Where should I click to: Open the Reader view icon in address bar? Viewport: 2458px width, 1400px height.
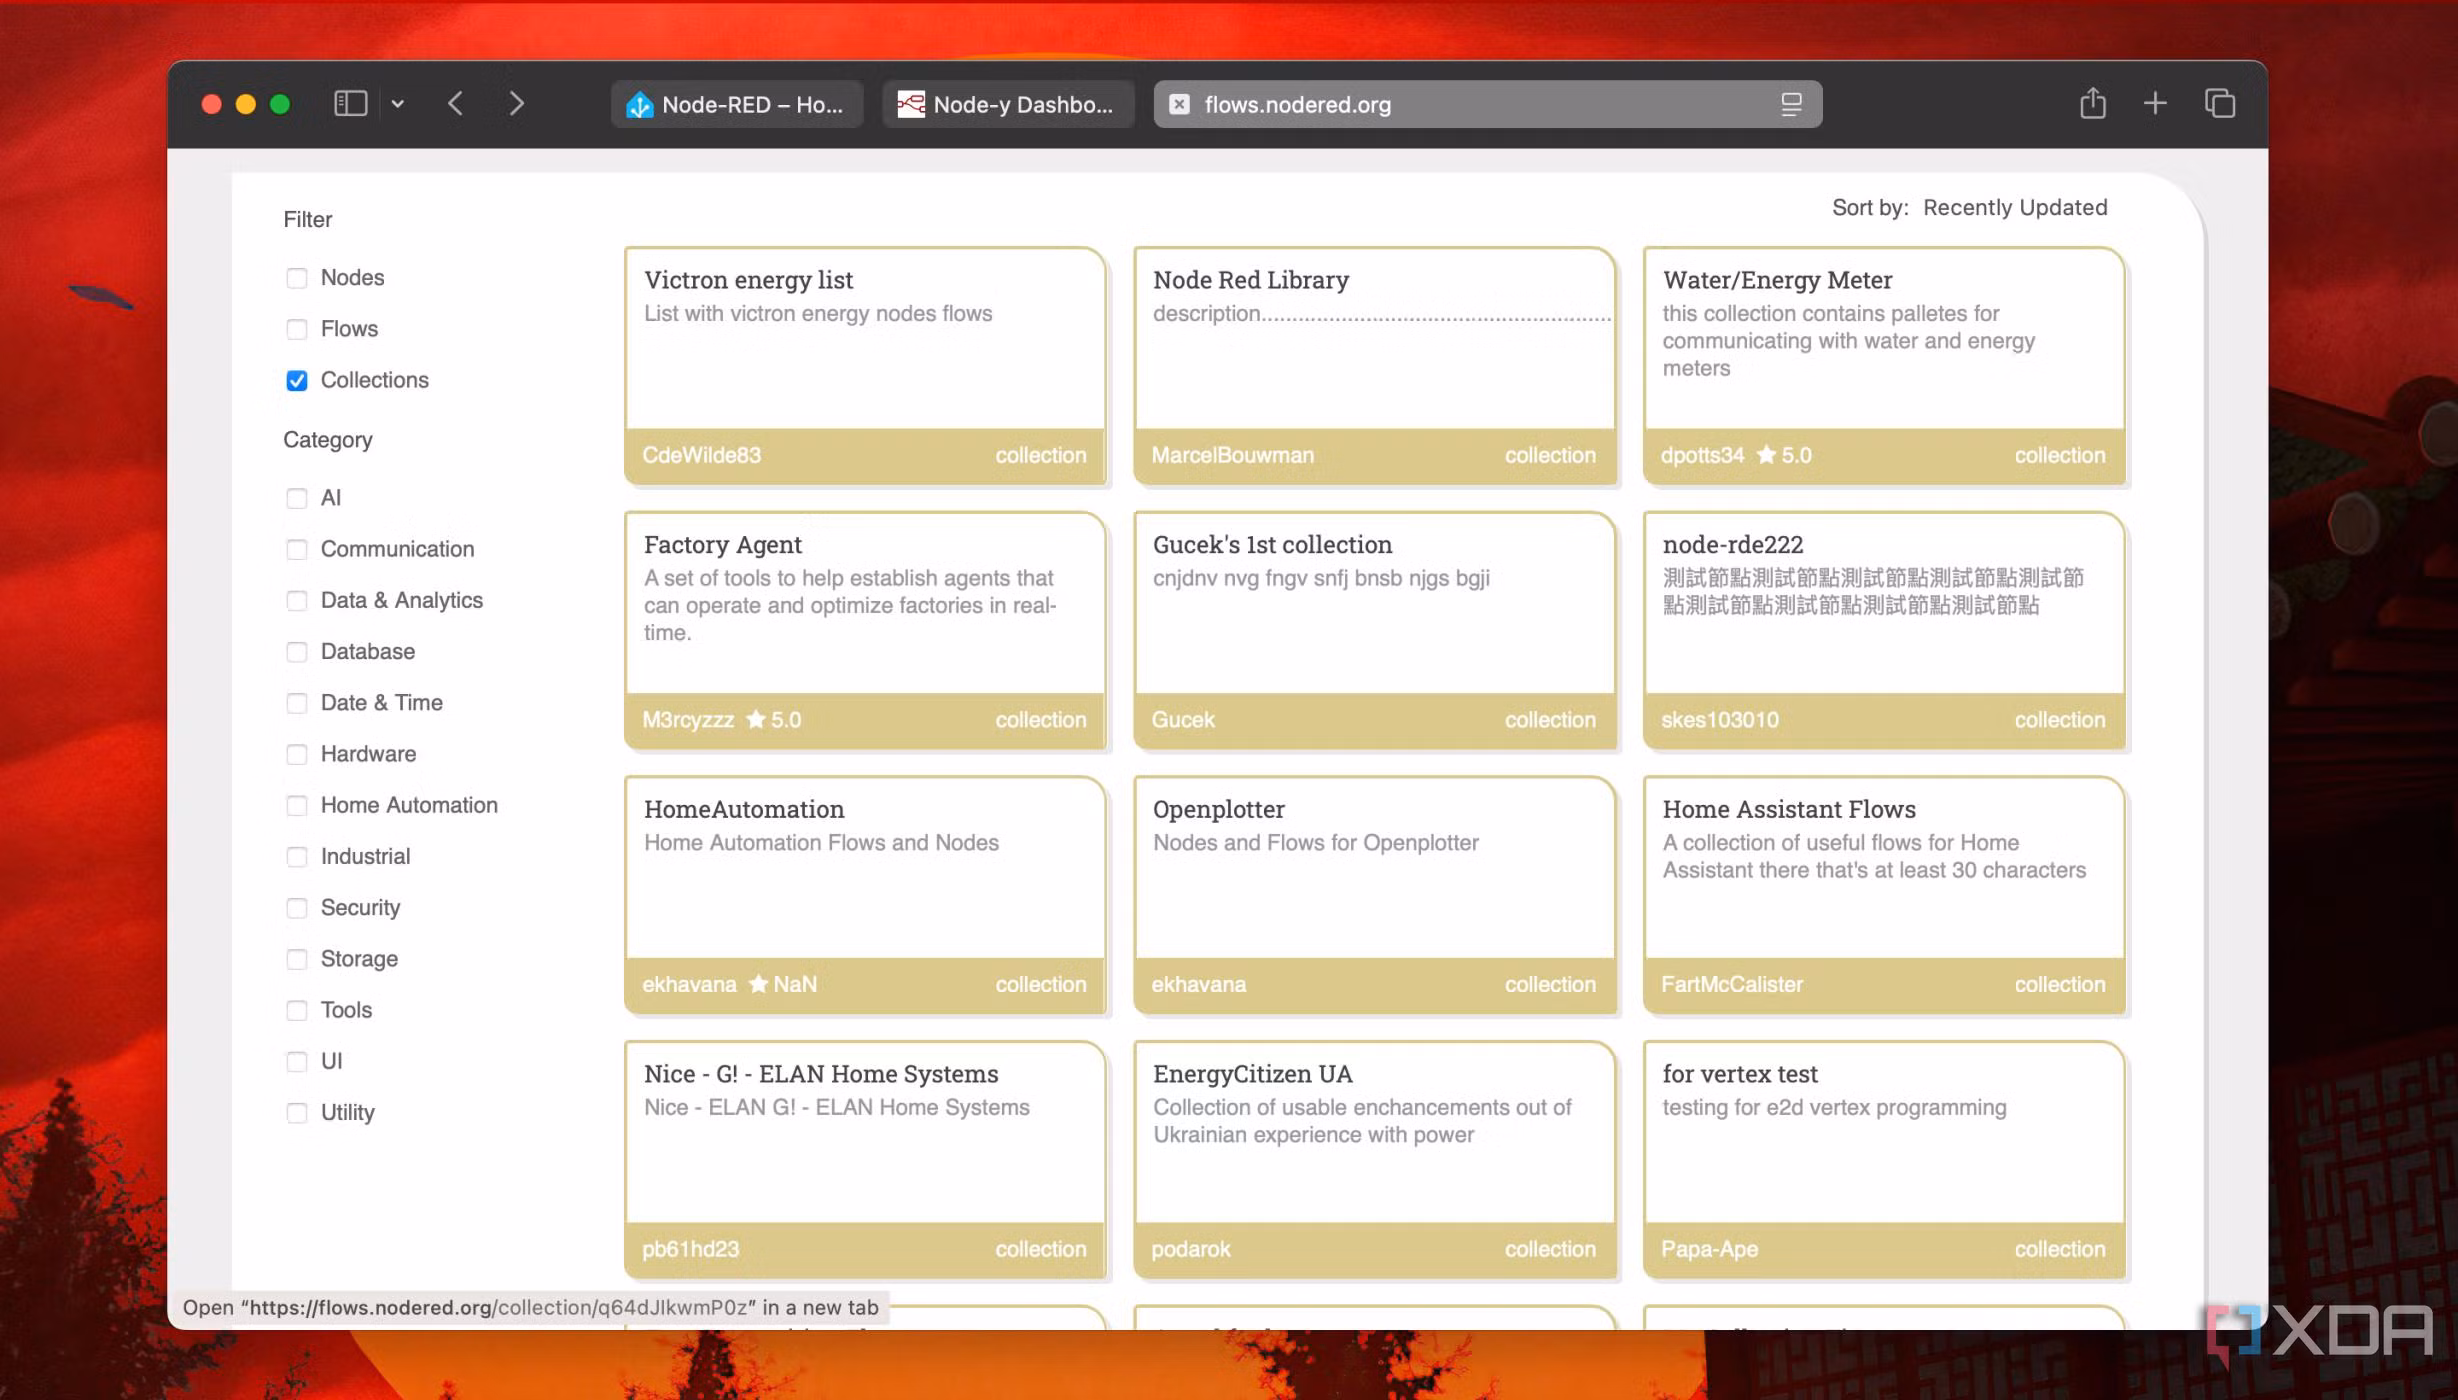pyautogui.click(x=1791, y=104)
